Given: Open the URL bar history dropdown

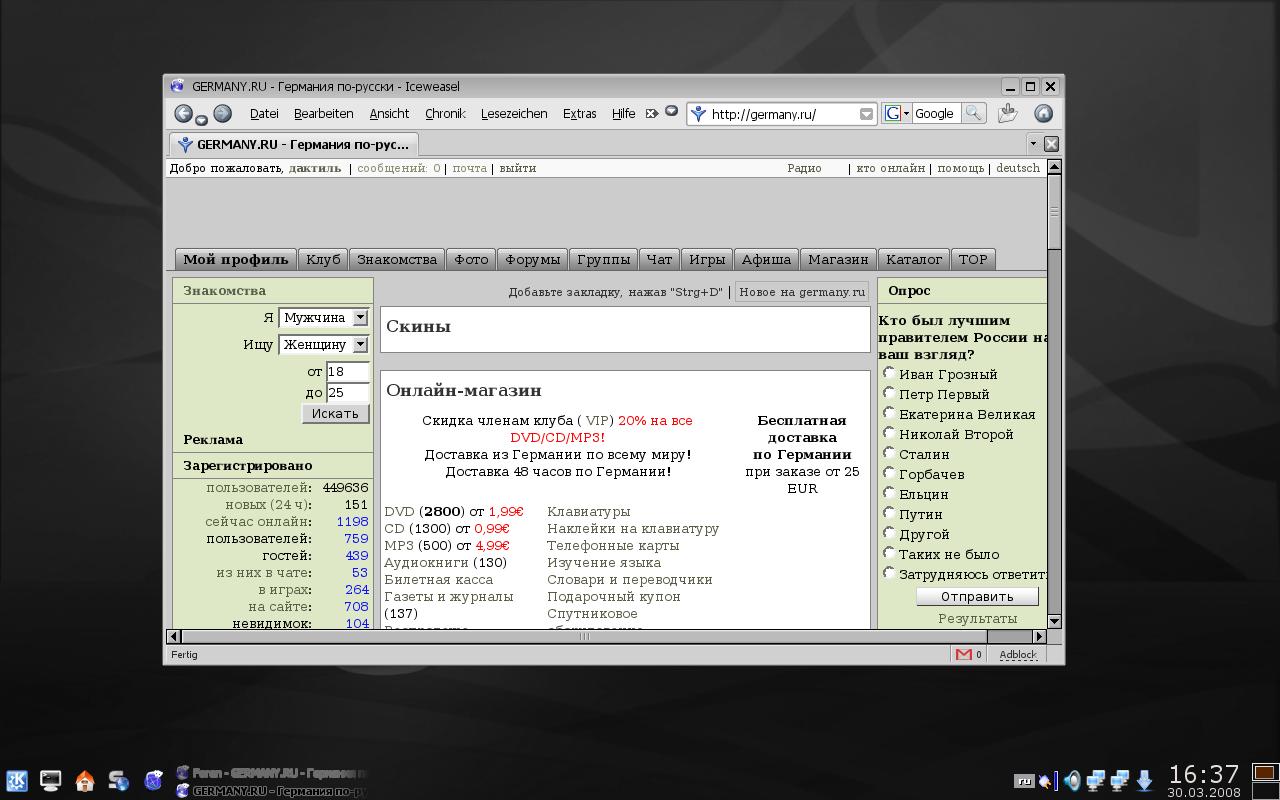Looking at the screenshot, I should tap(866, 114).
